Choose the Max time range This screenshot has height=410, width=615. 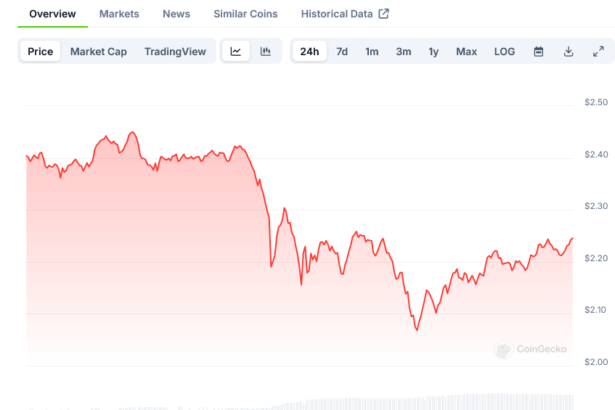tap(466, 52)
